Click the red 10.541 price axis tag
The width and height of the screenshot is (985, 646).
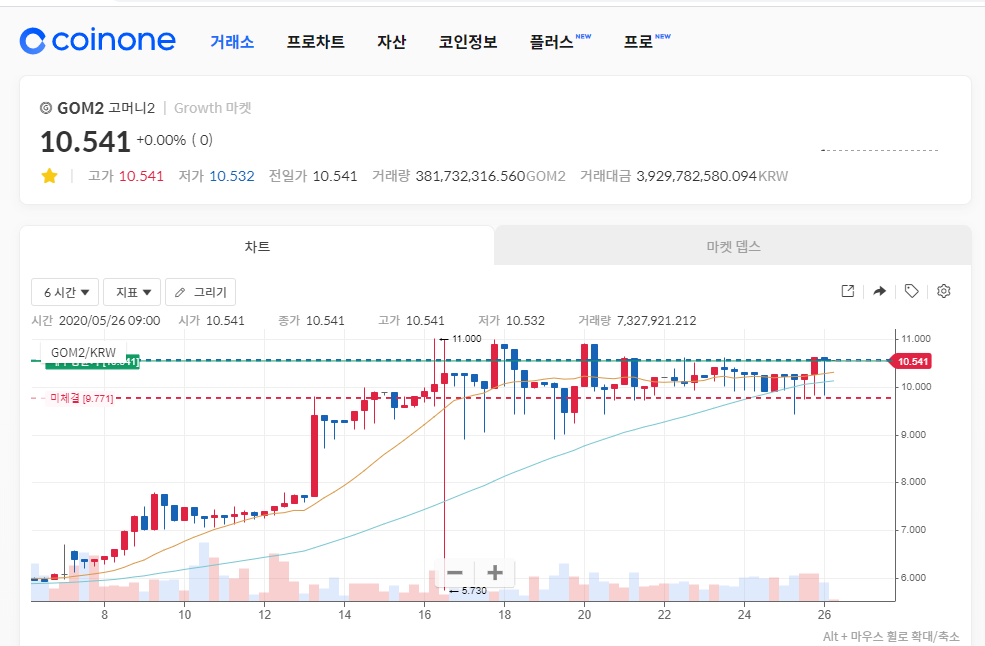(909, 361)
